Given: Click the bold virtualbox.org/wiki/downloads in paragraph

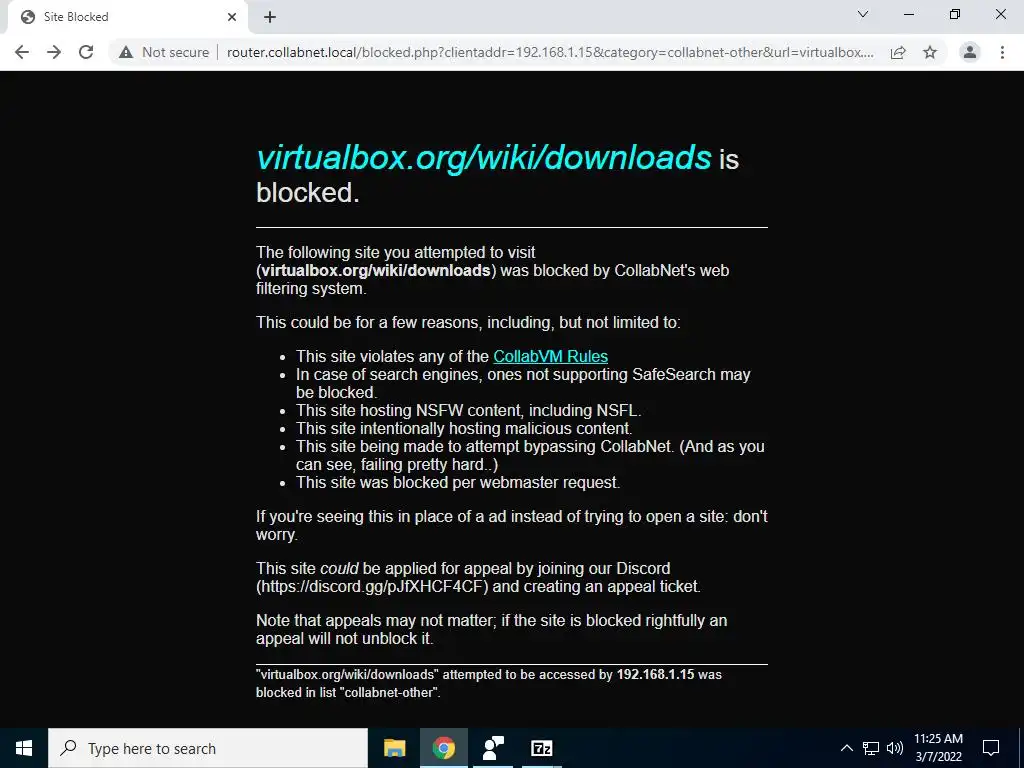Looking at the screenshot, I should (x=376, y=270).
